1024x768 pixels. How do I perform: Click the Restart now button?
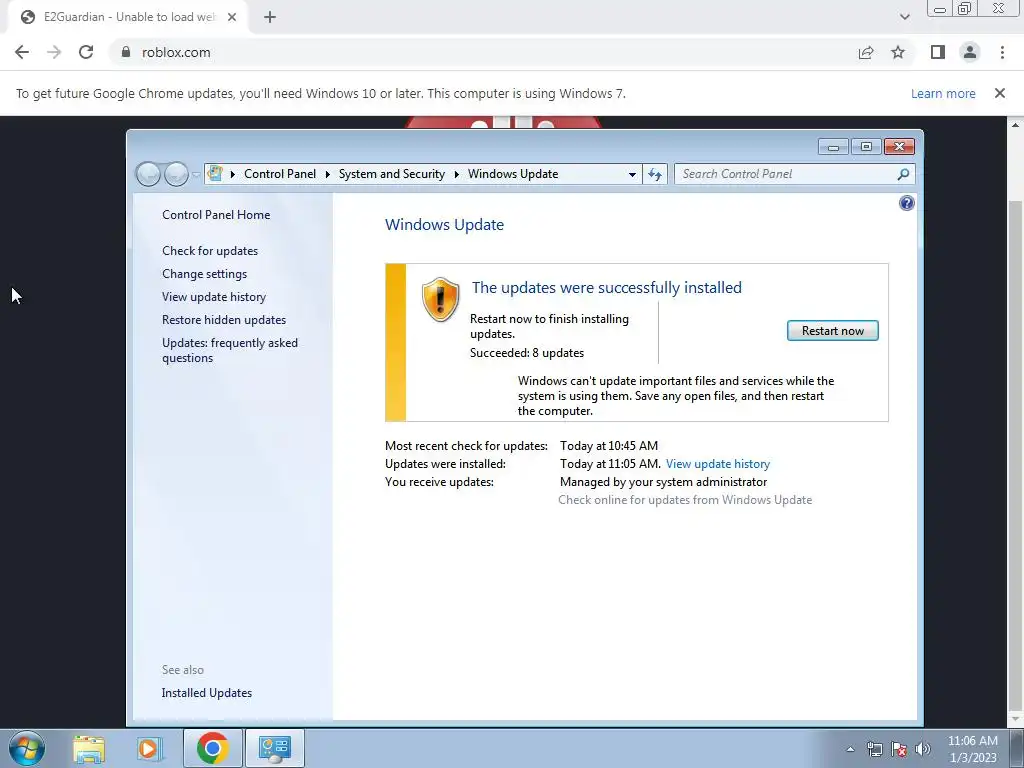(x=833, y=330)
